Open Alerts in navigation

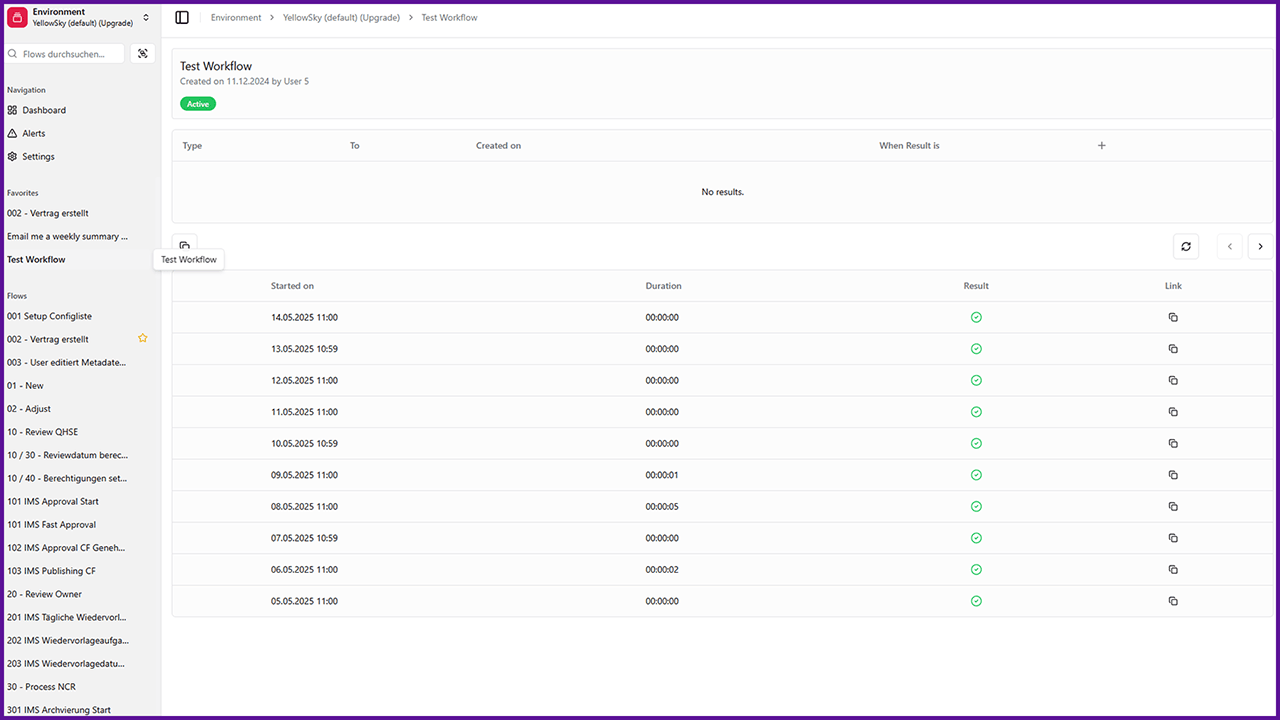coord(34,133)
